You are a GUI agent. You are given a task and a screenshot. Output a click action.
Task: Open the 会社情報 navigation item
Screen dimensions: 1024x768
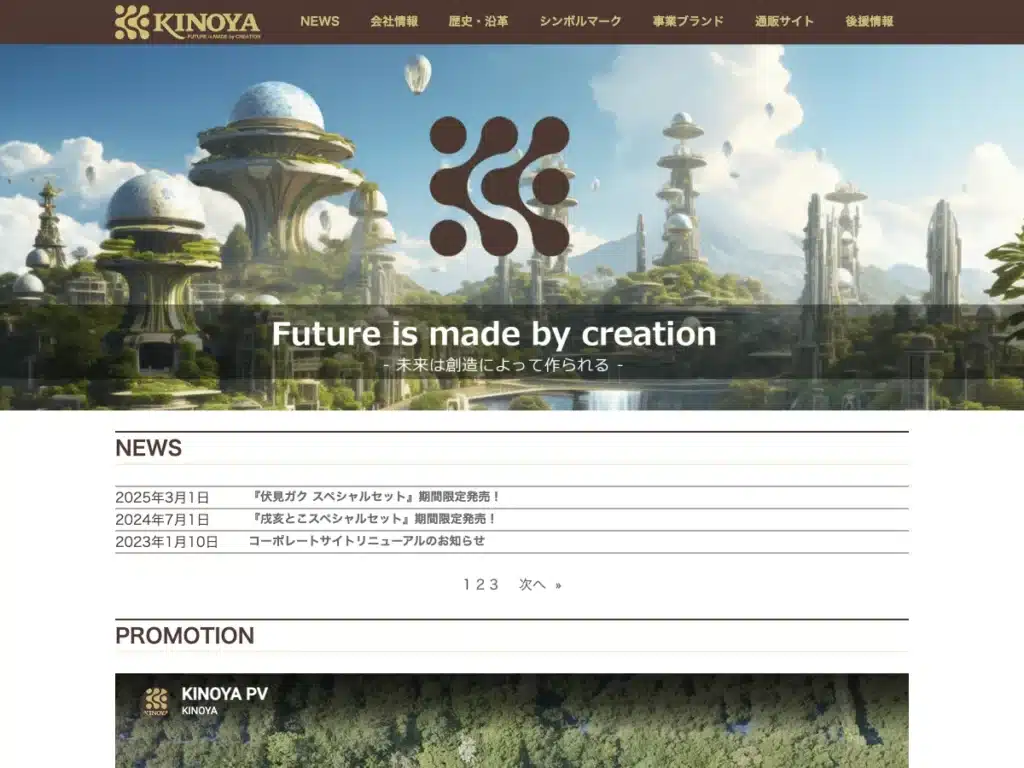[394, 22]
